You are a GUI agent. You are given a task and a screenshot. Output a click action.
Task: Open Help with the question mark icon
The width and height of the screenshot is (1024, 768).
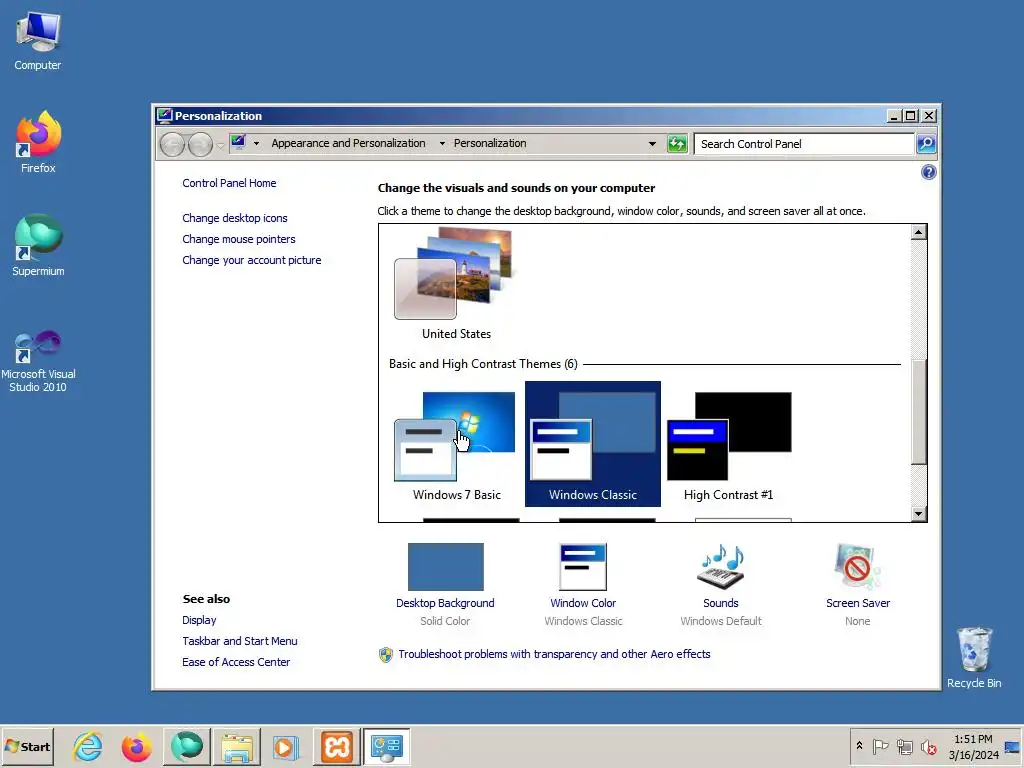pos(929,172)
